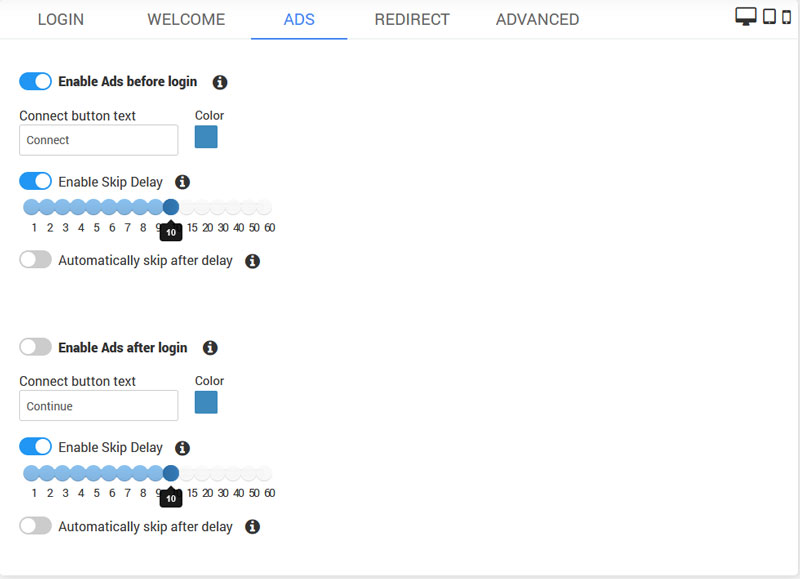The width and height of the screenshot is (800, 579).
Task: Turn on Enable Ads after login toggle
Action: pyautogui.click(x=35, y=347)
